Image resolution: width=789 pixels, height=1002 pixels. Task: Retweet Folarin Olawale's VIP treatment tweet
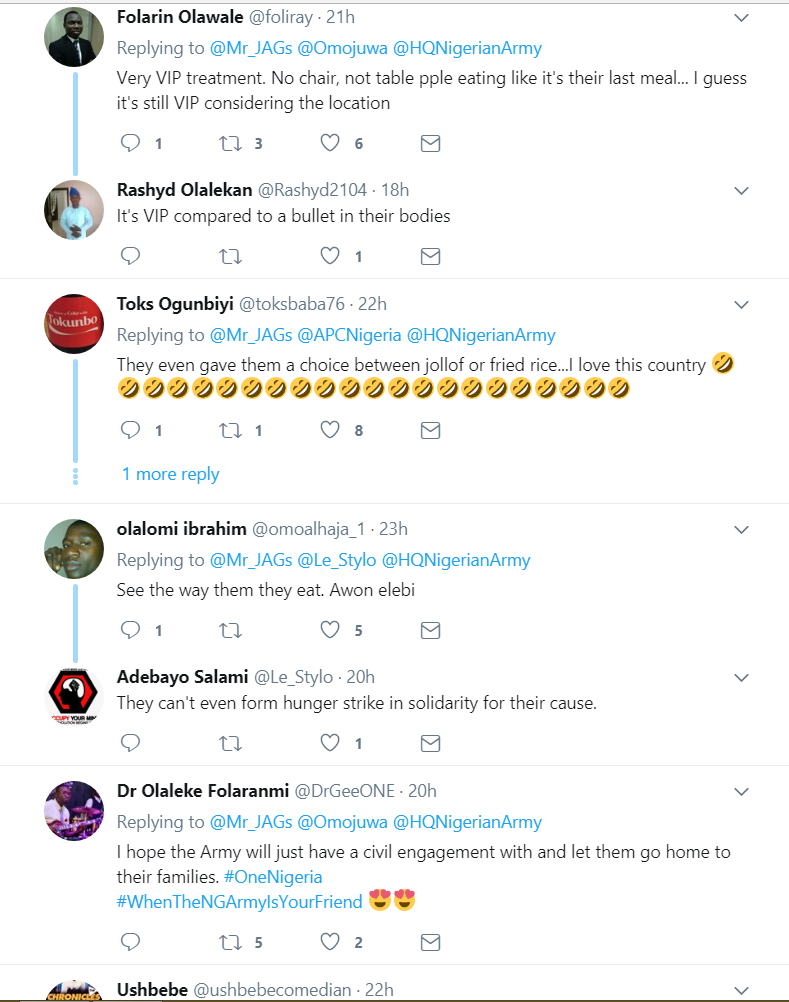point(230,143)
